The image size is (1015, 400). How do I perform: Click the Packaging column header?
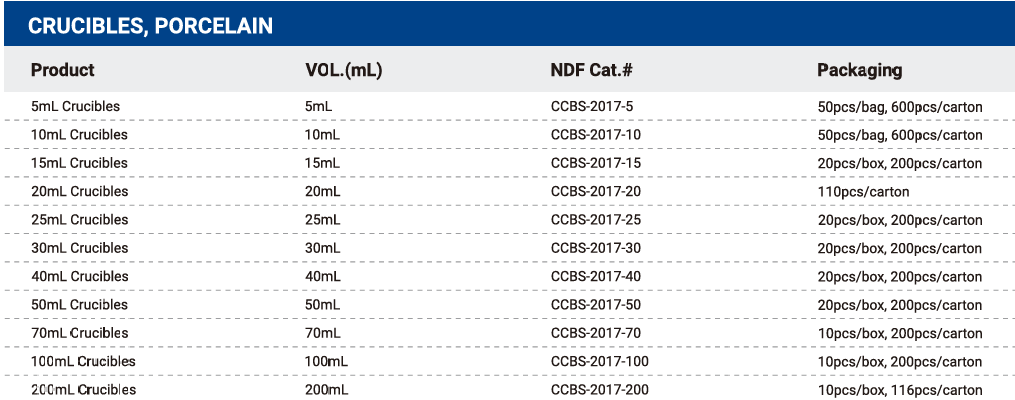pos(860,71)
